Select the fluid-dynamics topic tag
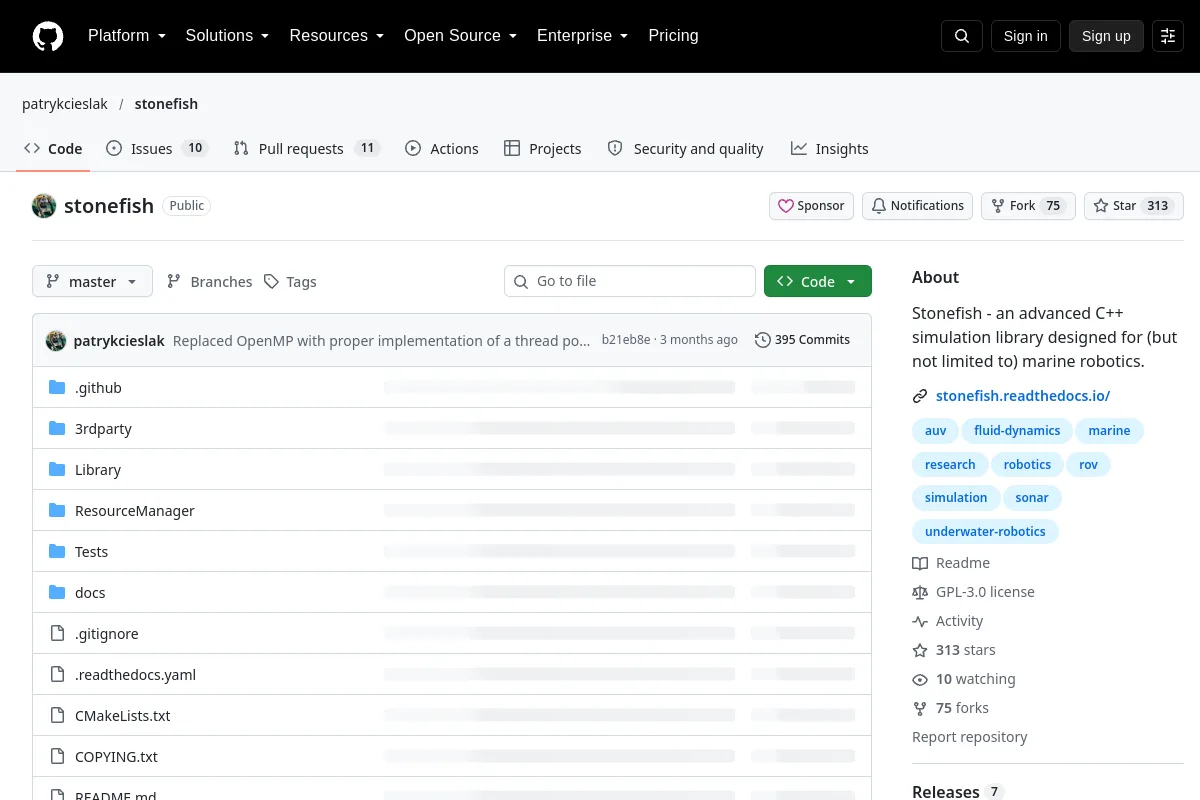This screenshot has height=800, width=1200. tap(1017, 431)
